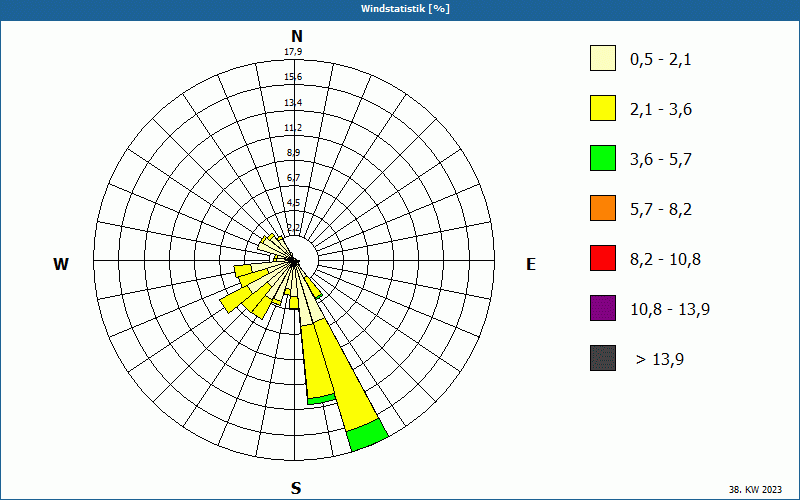800x500 pixels.
Task: Click the red 8,2 - 10,8 legend swatch
Action: click(x=603, y=258)
